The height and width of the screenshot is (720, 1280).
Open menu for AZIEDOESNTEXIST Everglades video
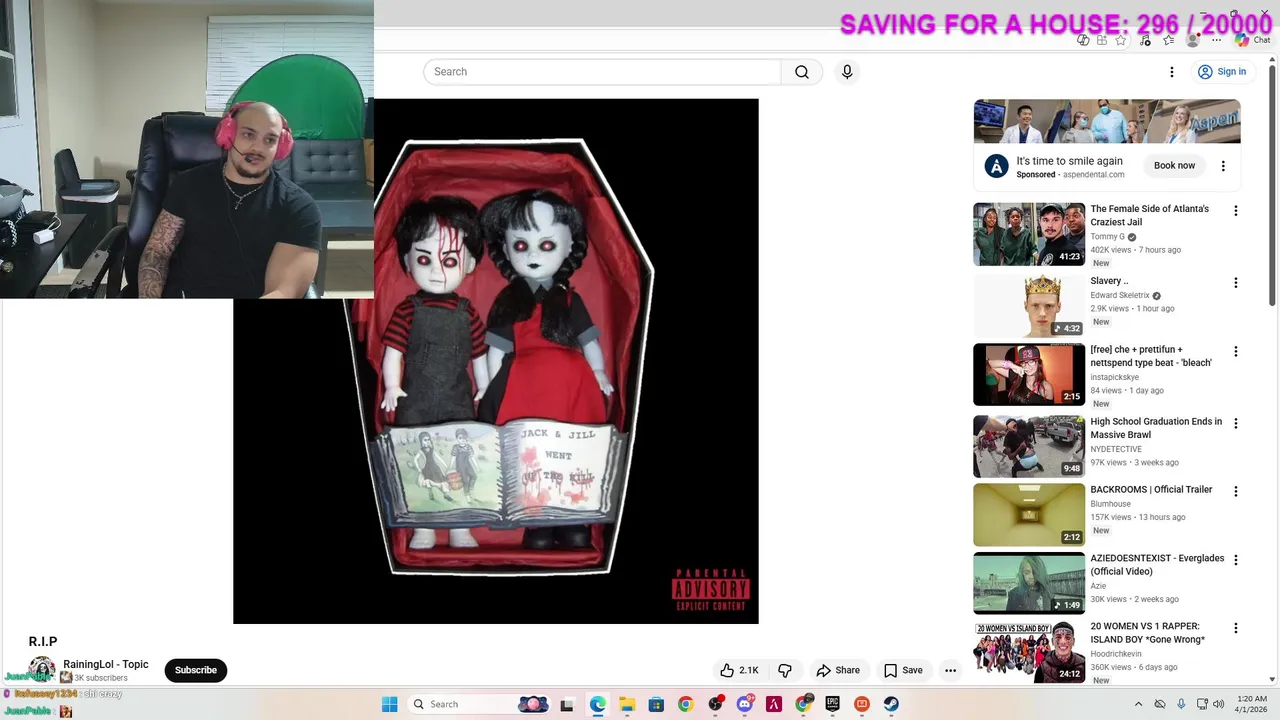coord(1236,560)
